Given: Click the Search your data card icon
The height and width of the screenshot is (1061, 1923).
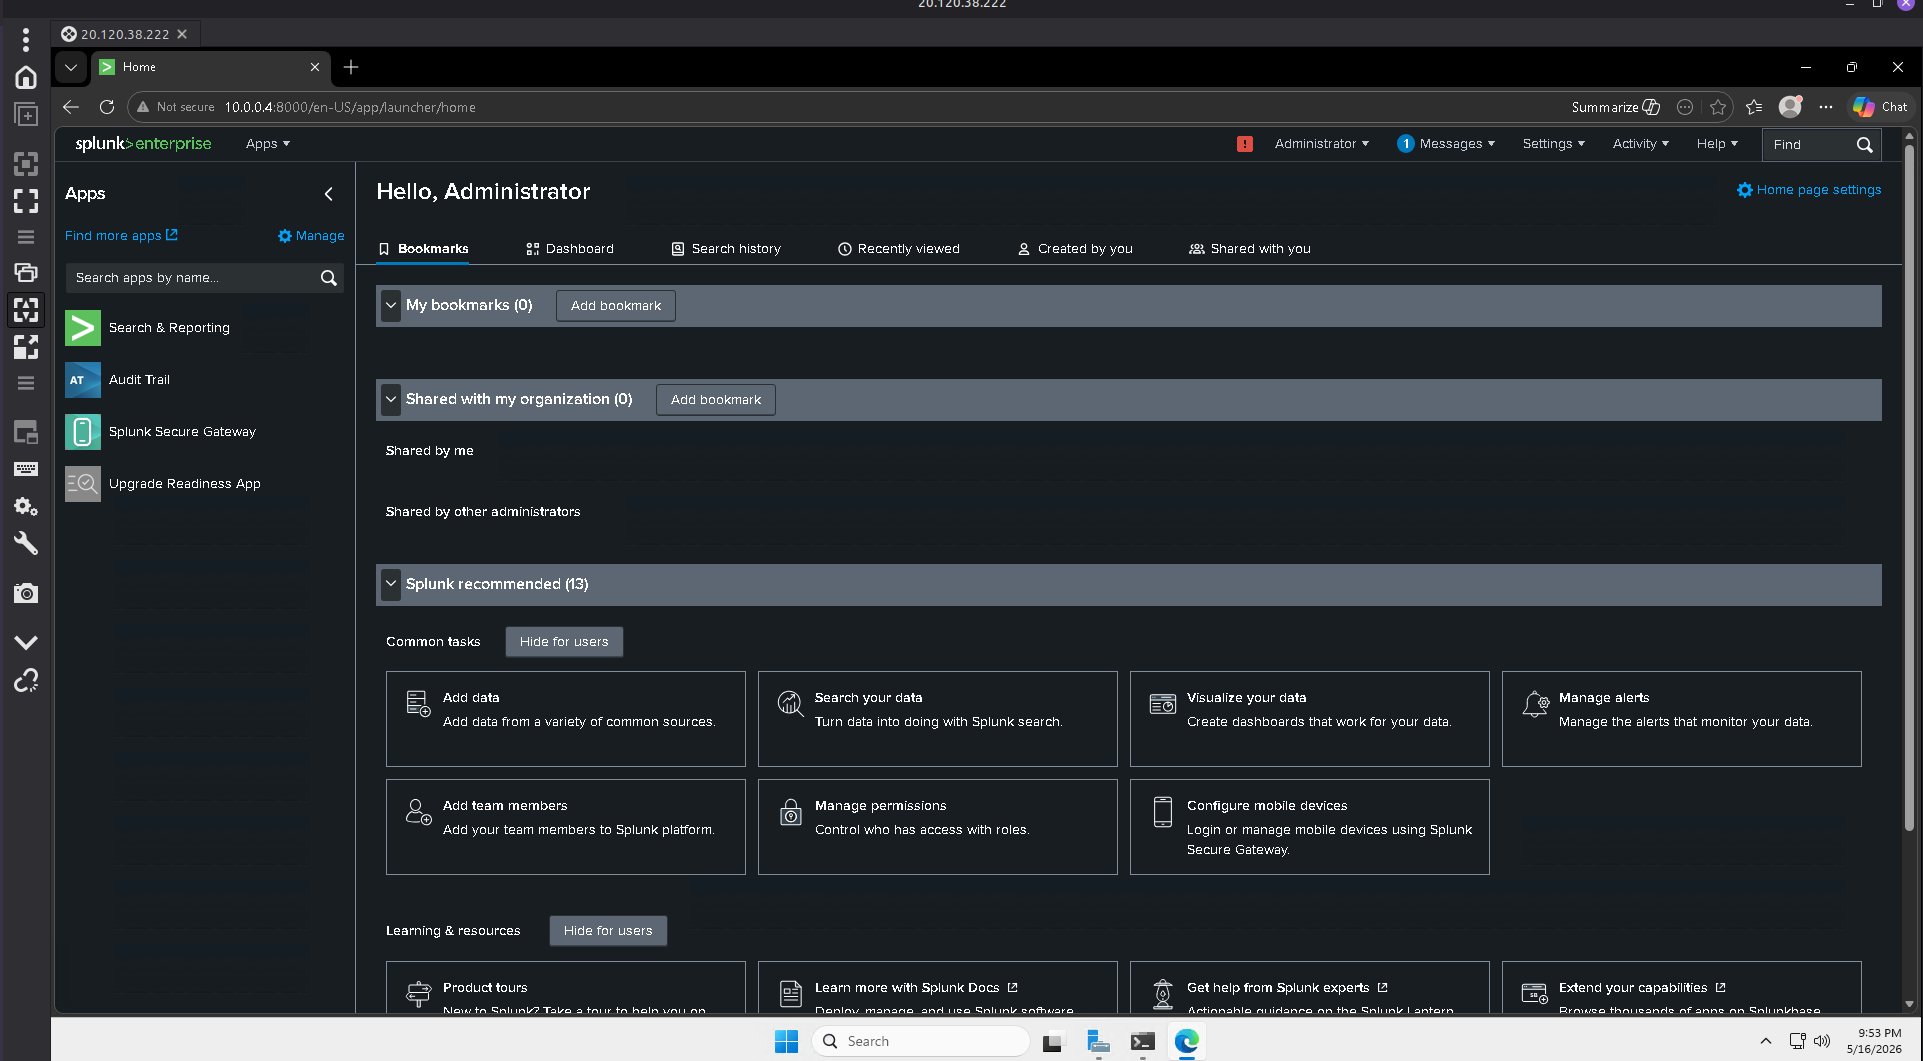Looking at the screenshot, I should [790, 704].
